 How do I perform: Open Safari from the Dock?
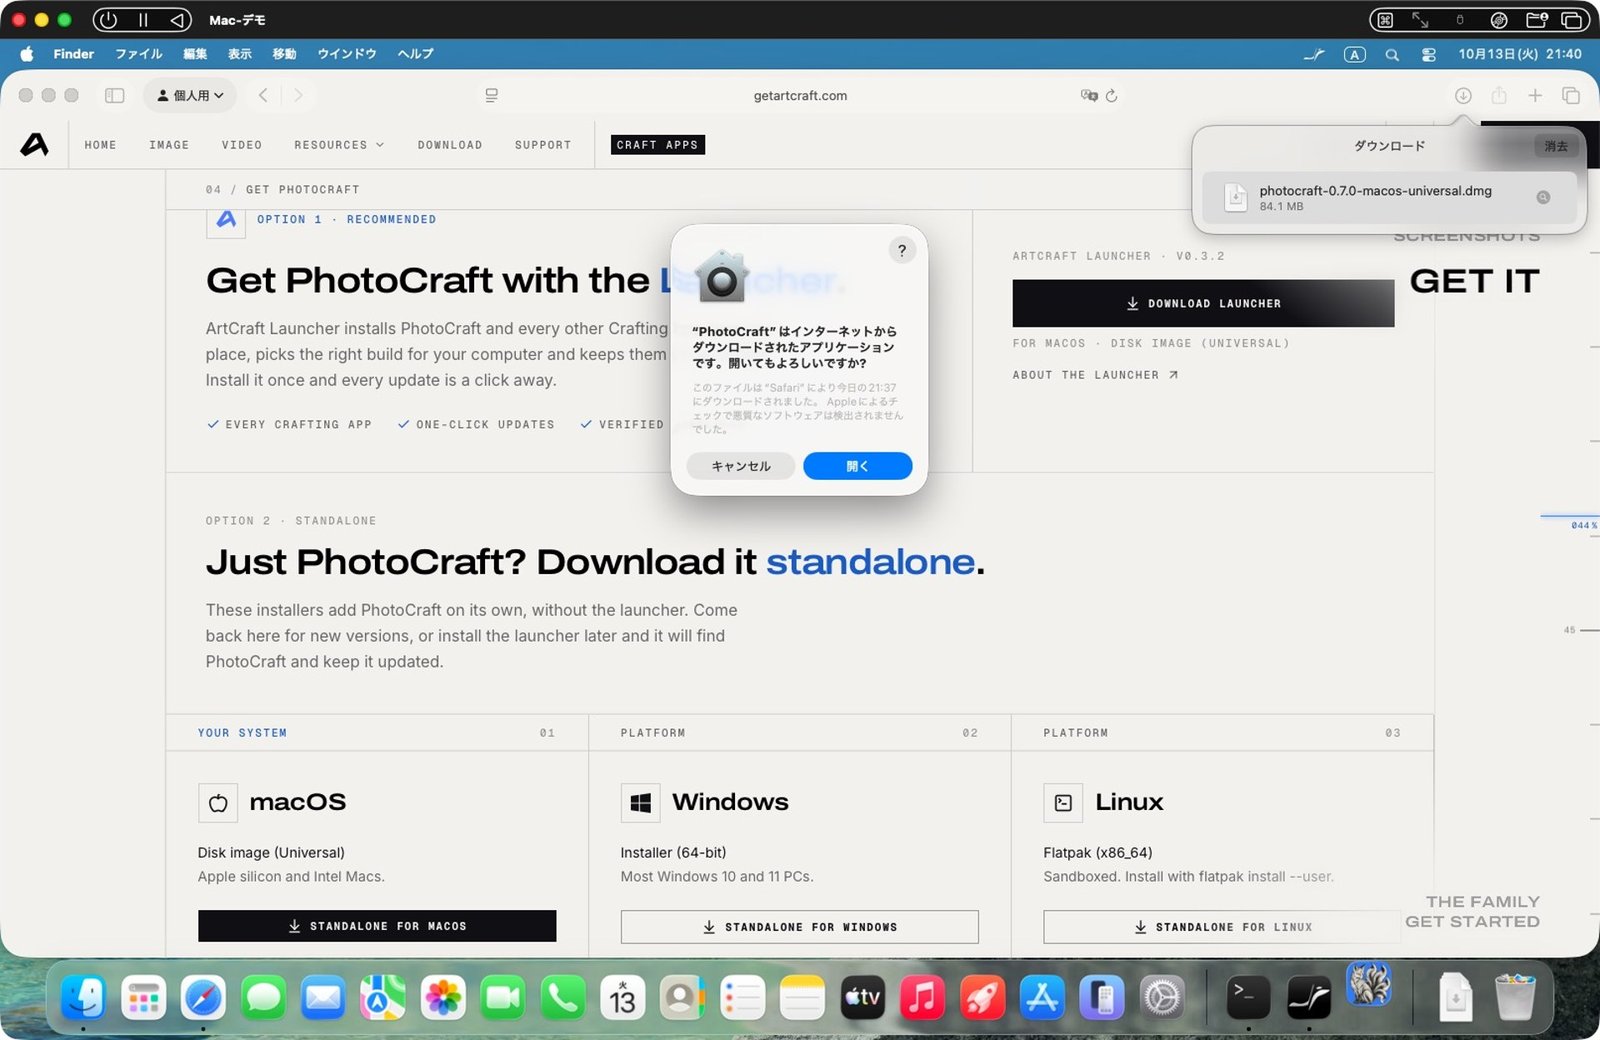click(x=203, y=997)
